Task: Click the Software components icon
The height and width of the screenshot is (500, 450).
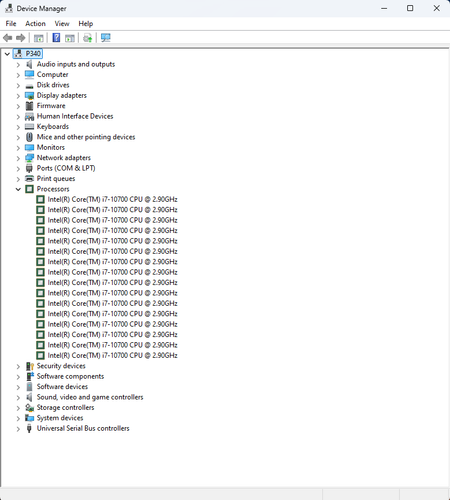Action: [x=30, y=376]
